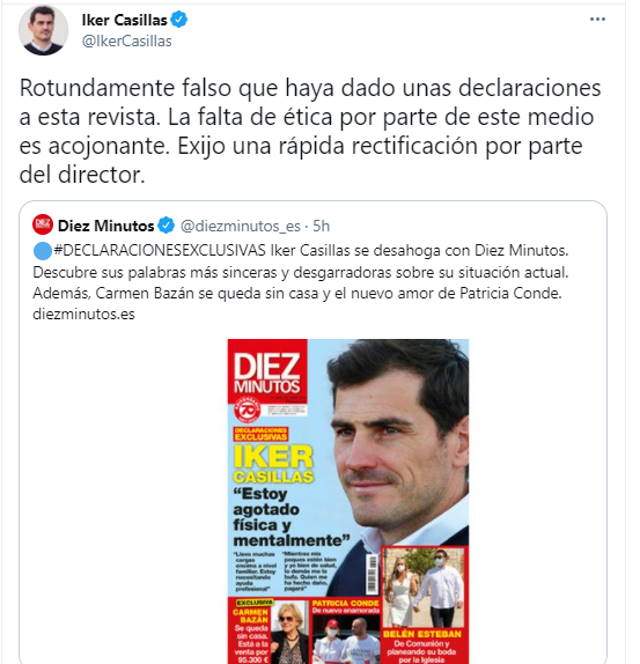The image size is (640, 664).
Task: Click the Diez Minutos red avatar icon
Action: coord(43,225)
